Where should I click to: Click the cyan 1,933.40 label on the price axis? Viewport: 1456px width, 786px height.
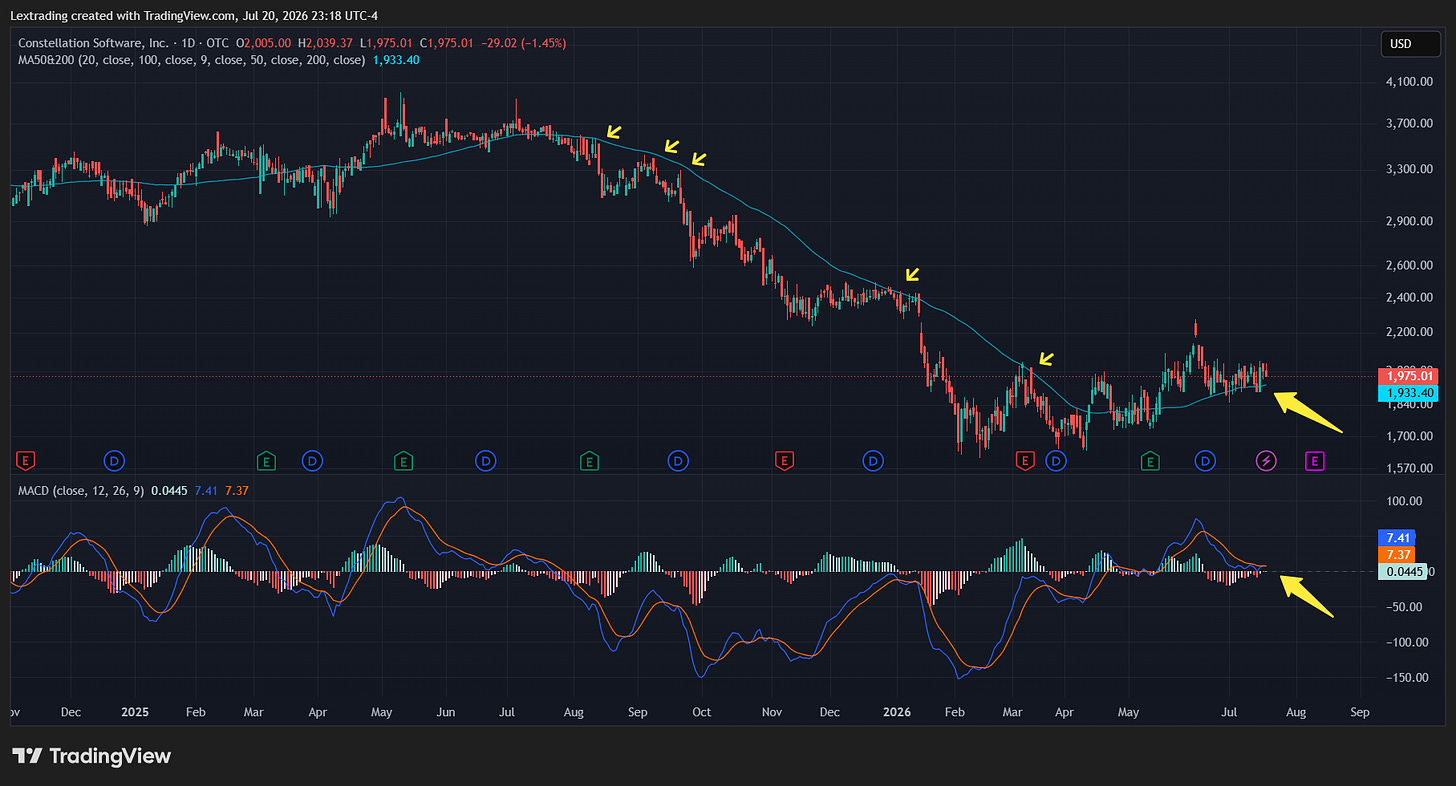click(x=1410, y=393)
